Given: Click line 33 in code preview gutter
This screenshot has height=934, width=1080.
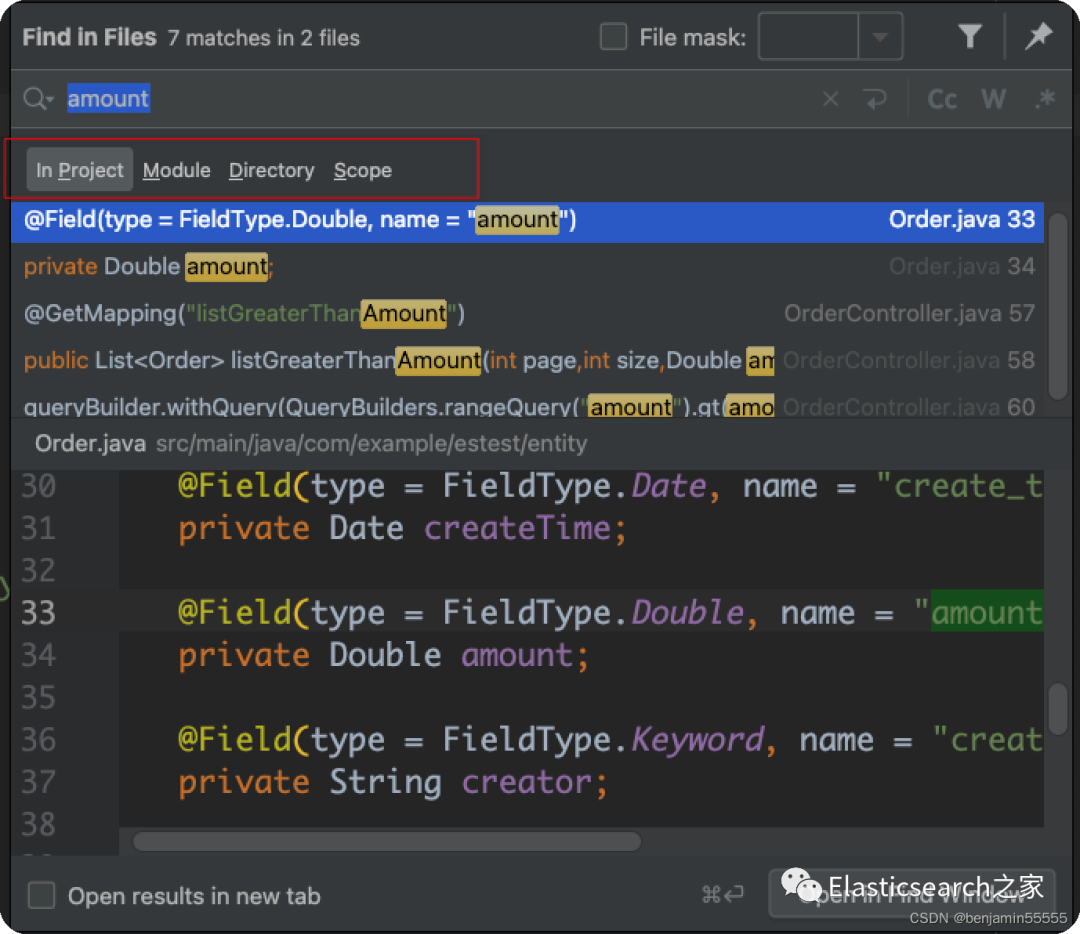Looking at the screenshot, I should click(x=38, y=612).
